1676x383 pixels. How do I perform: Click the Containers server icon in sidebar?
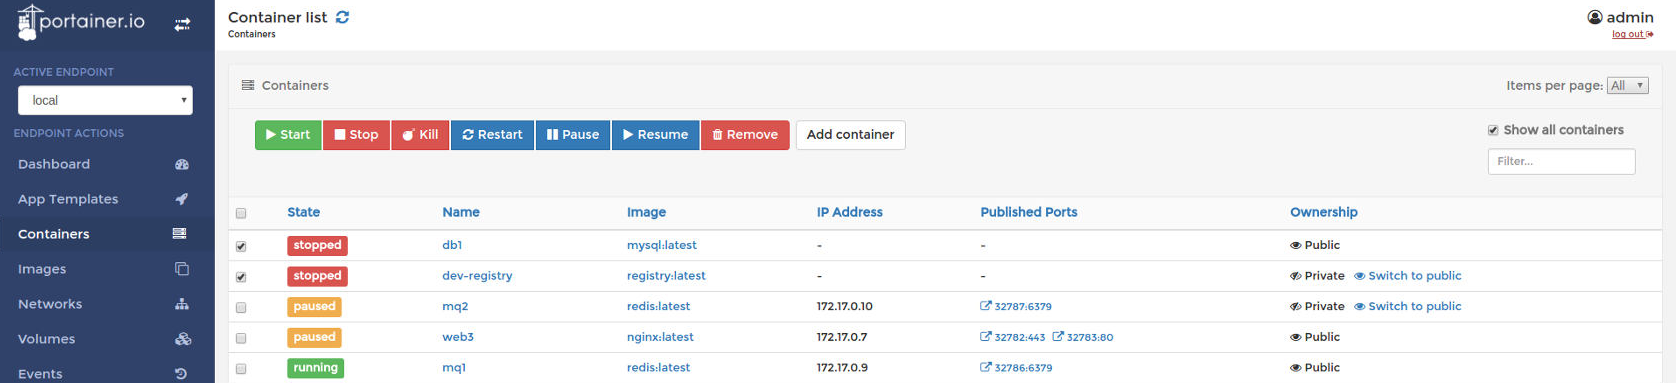(x=180, y=234)
